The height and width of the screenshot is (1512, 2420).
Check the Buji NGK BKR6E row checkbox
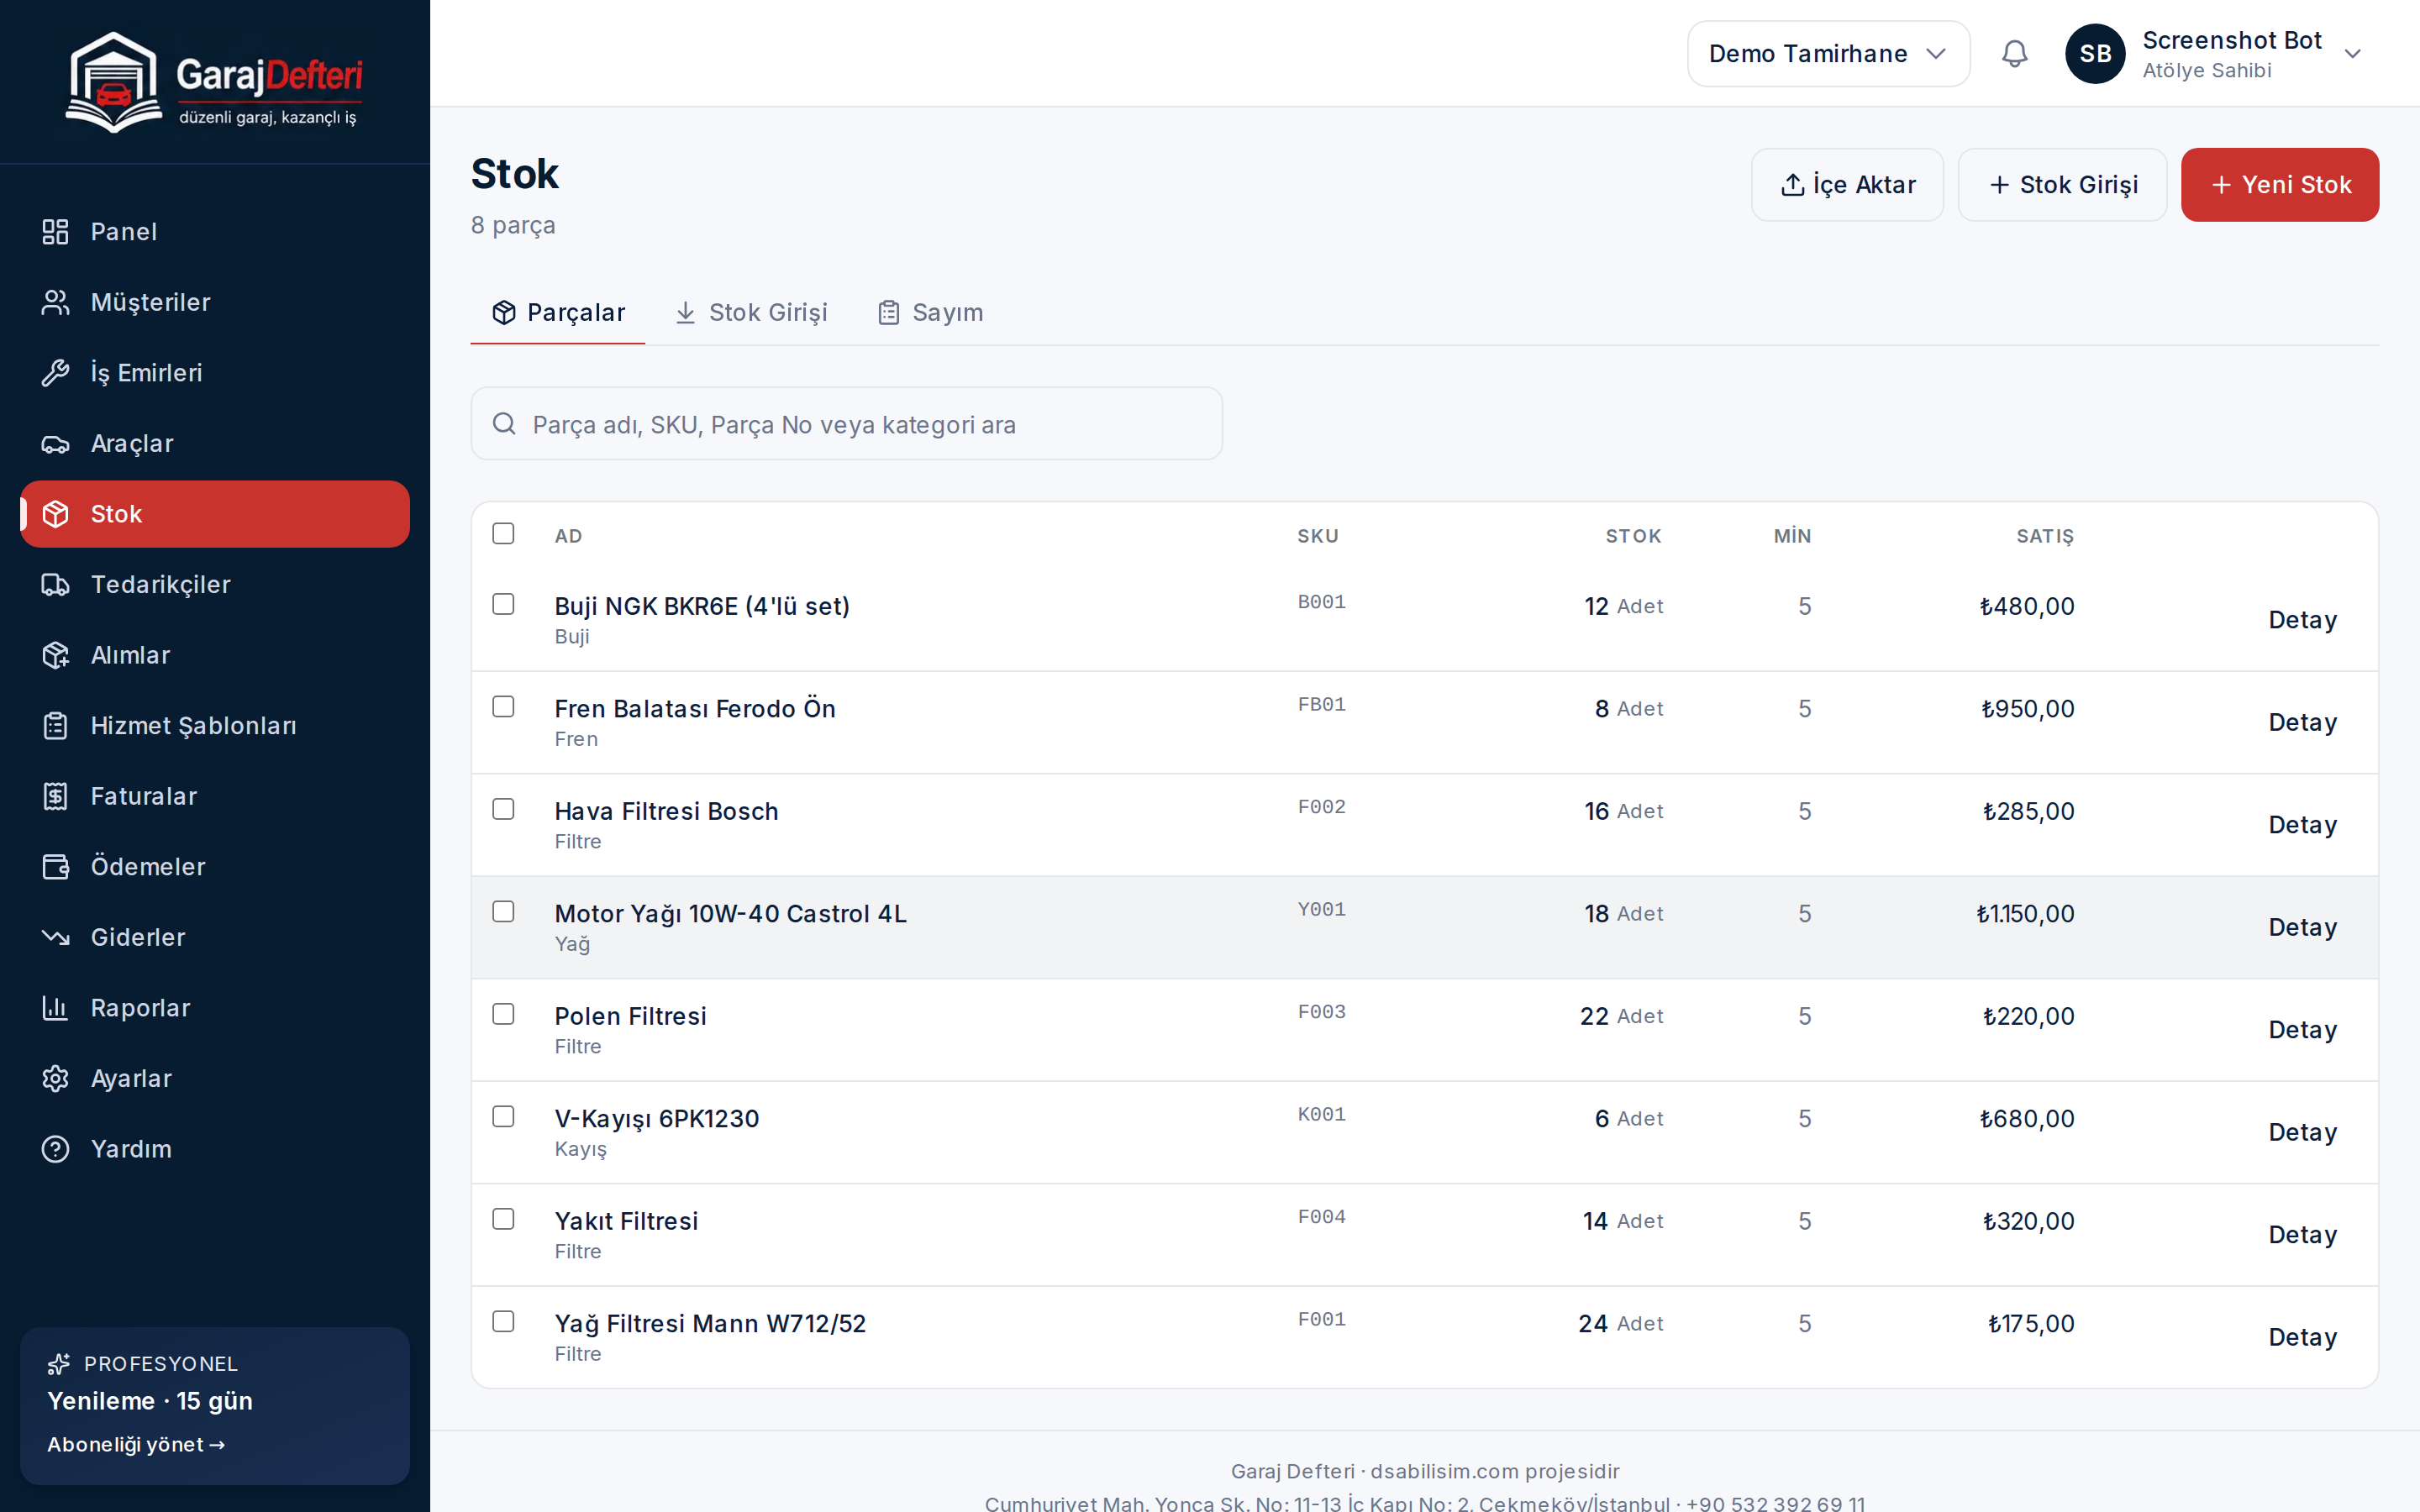503,604
